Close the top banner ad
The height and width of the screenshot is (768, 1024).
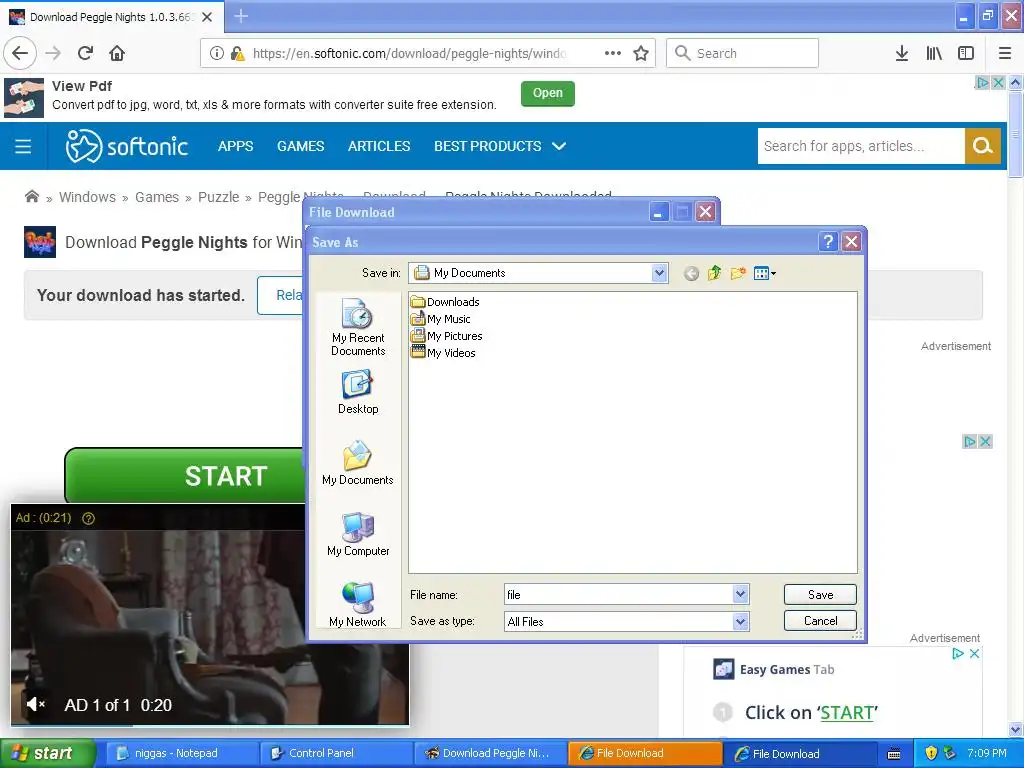[999, 82]
